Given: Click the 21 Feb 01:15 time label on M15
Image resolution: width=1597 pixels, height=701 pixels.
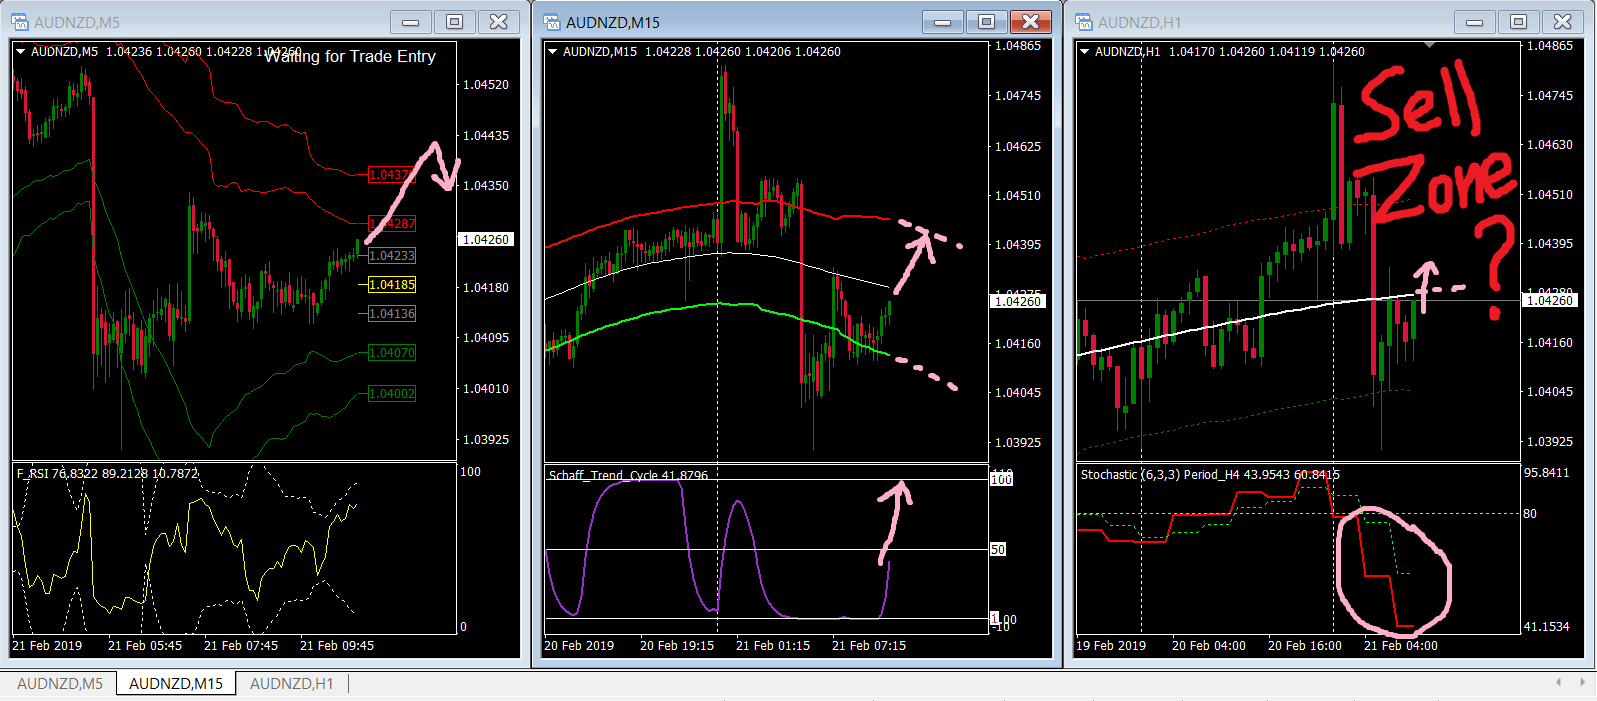Looking at the screenshot, I should [x=773, y=646].
